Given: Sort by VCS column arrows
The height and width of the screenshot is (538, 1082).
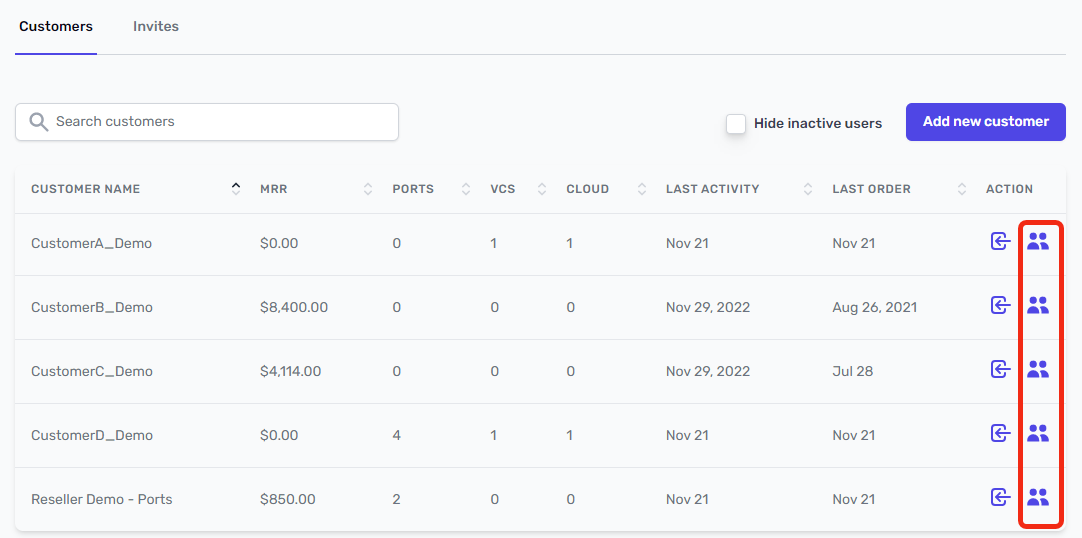Looking at the screenshot, I should click(542, 189).
